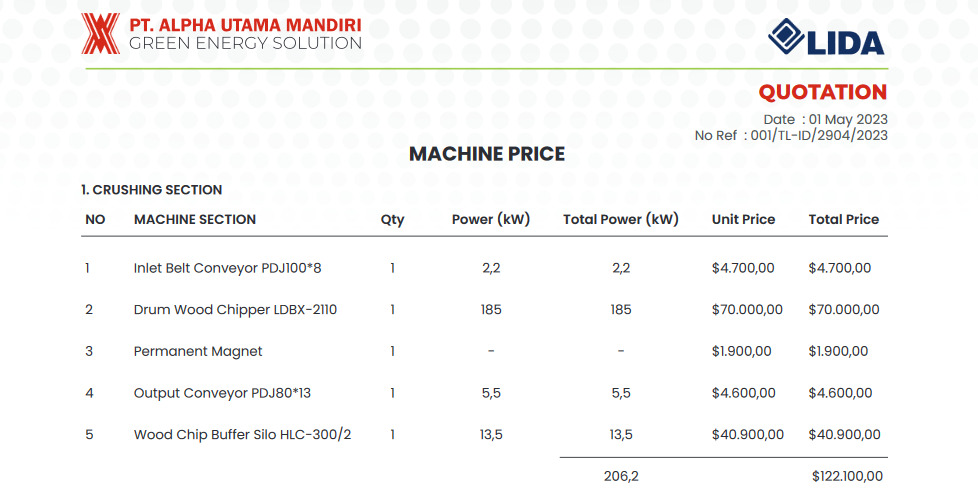Select the Inlet Belt Conveyor PDJ100*8 row

[484, 268]
